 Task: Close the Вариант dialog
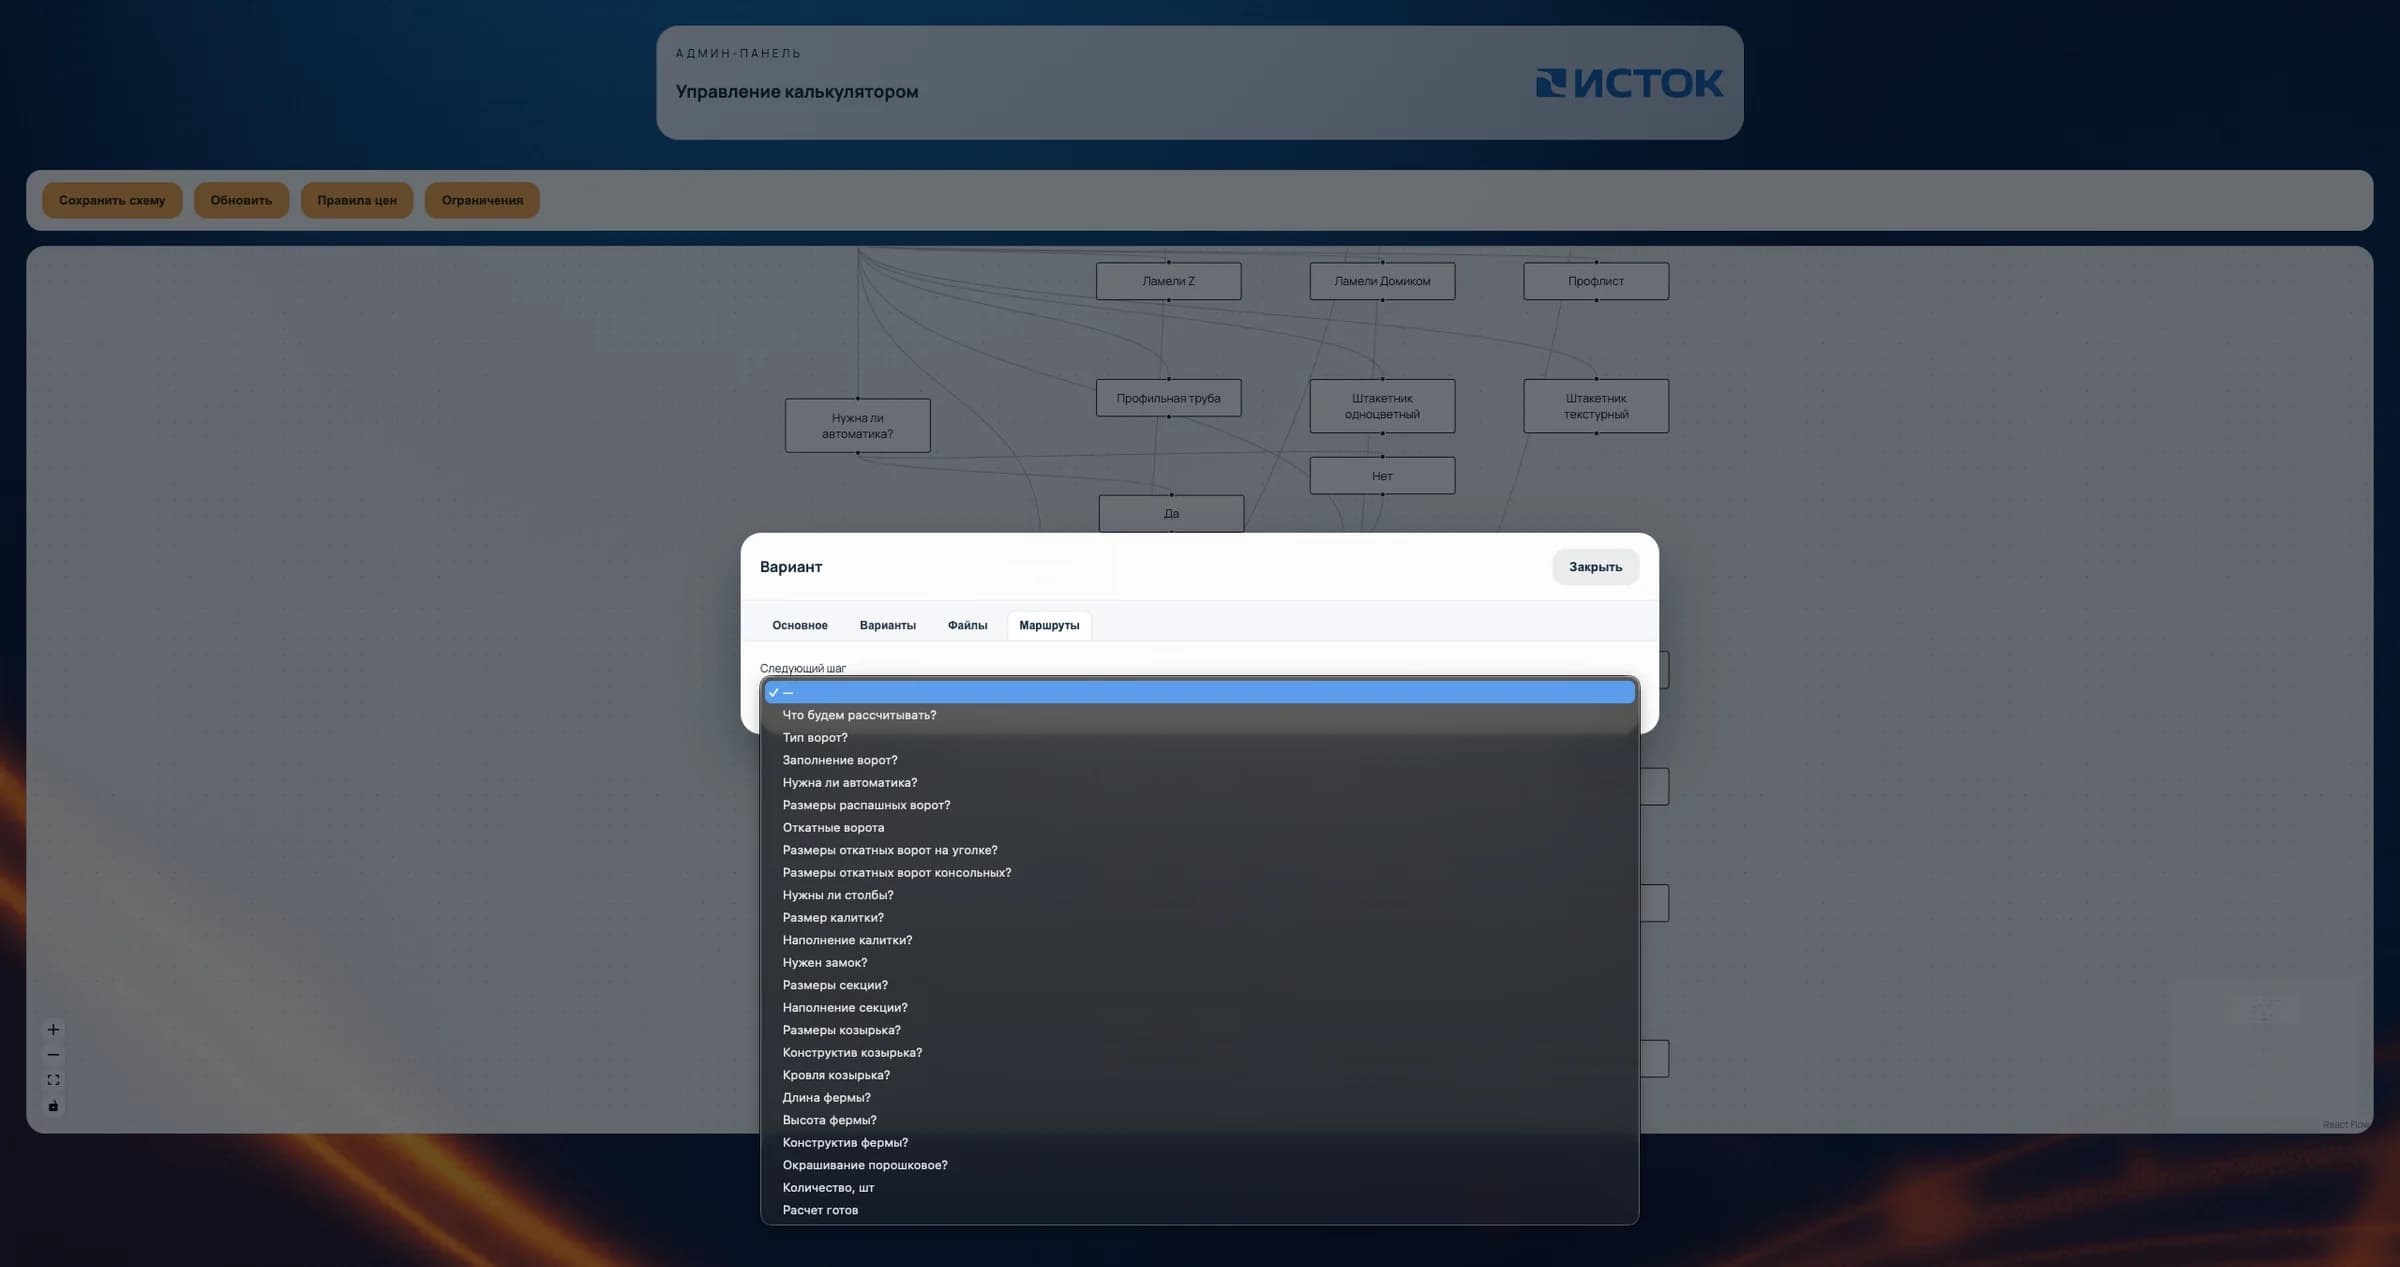[x=1595, y=567]
